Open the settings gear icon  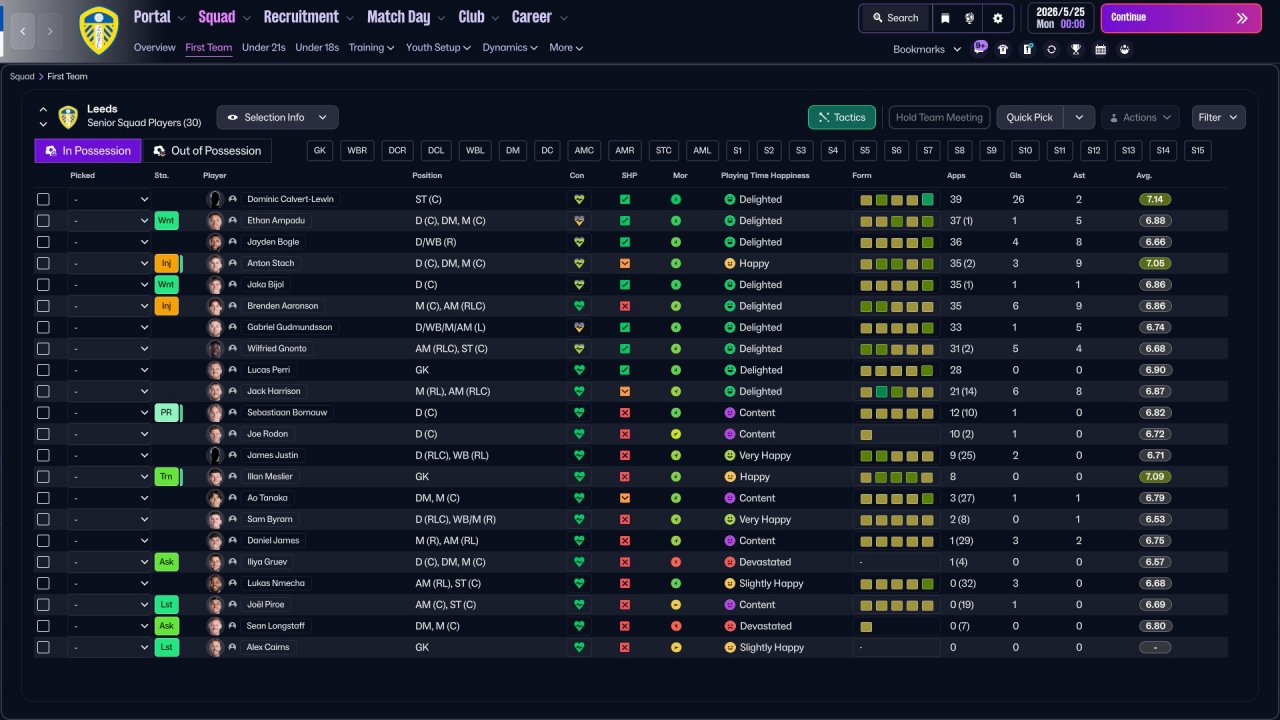997,18
